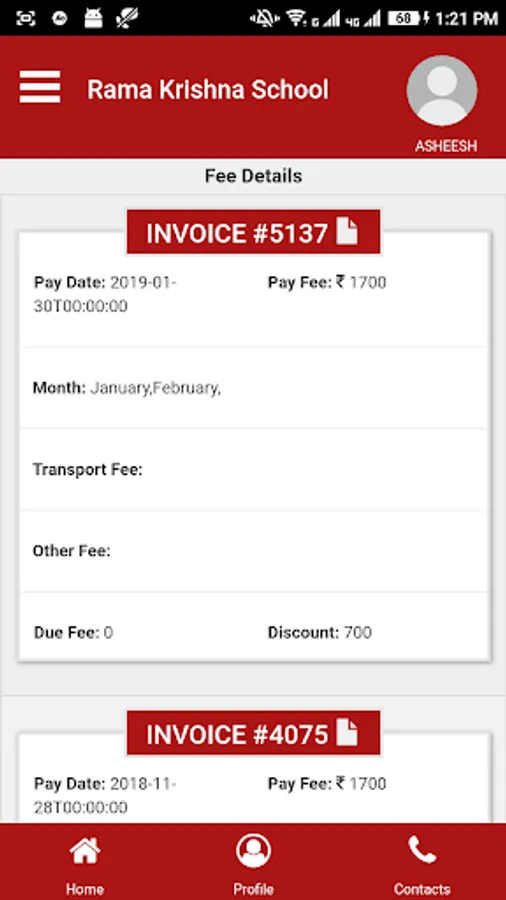
Task: Tap the Profile person icon
Action: click(x=254, y=851)
